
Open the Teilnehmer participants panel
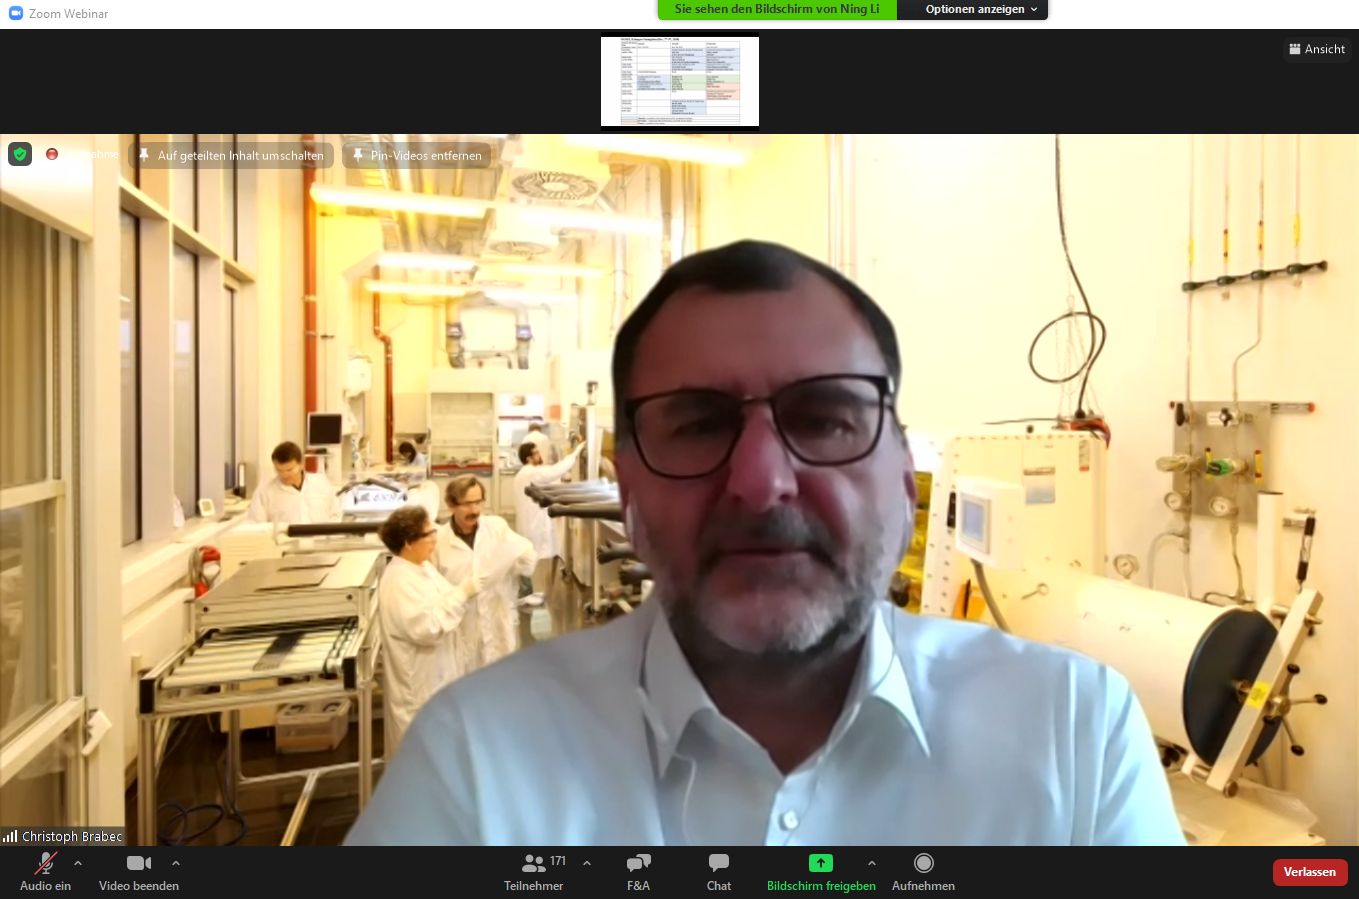pos(534,864)
